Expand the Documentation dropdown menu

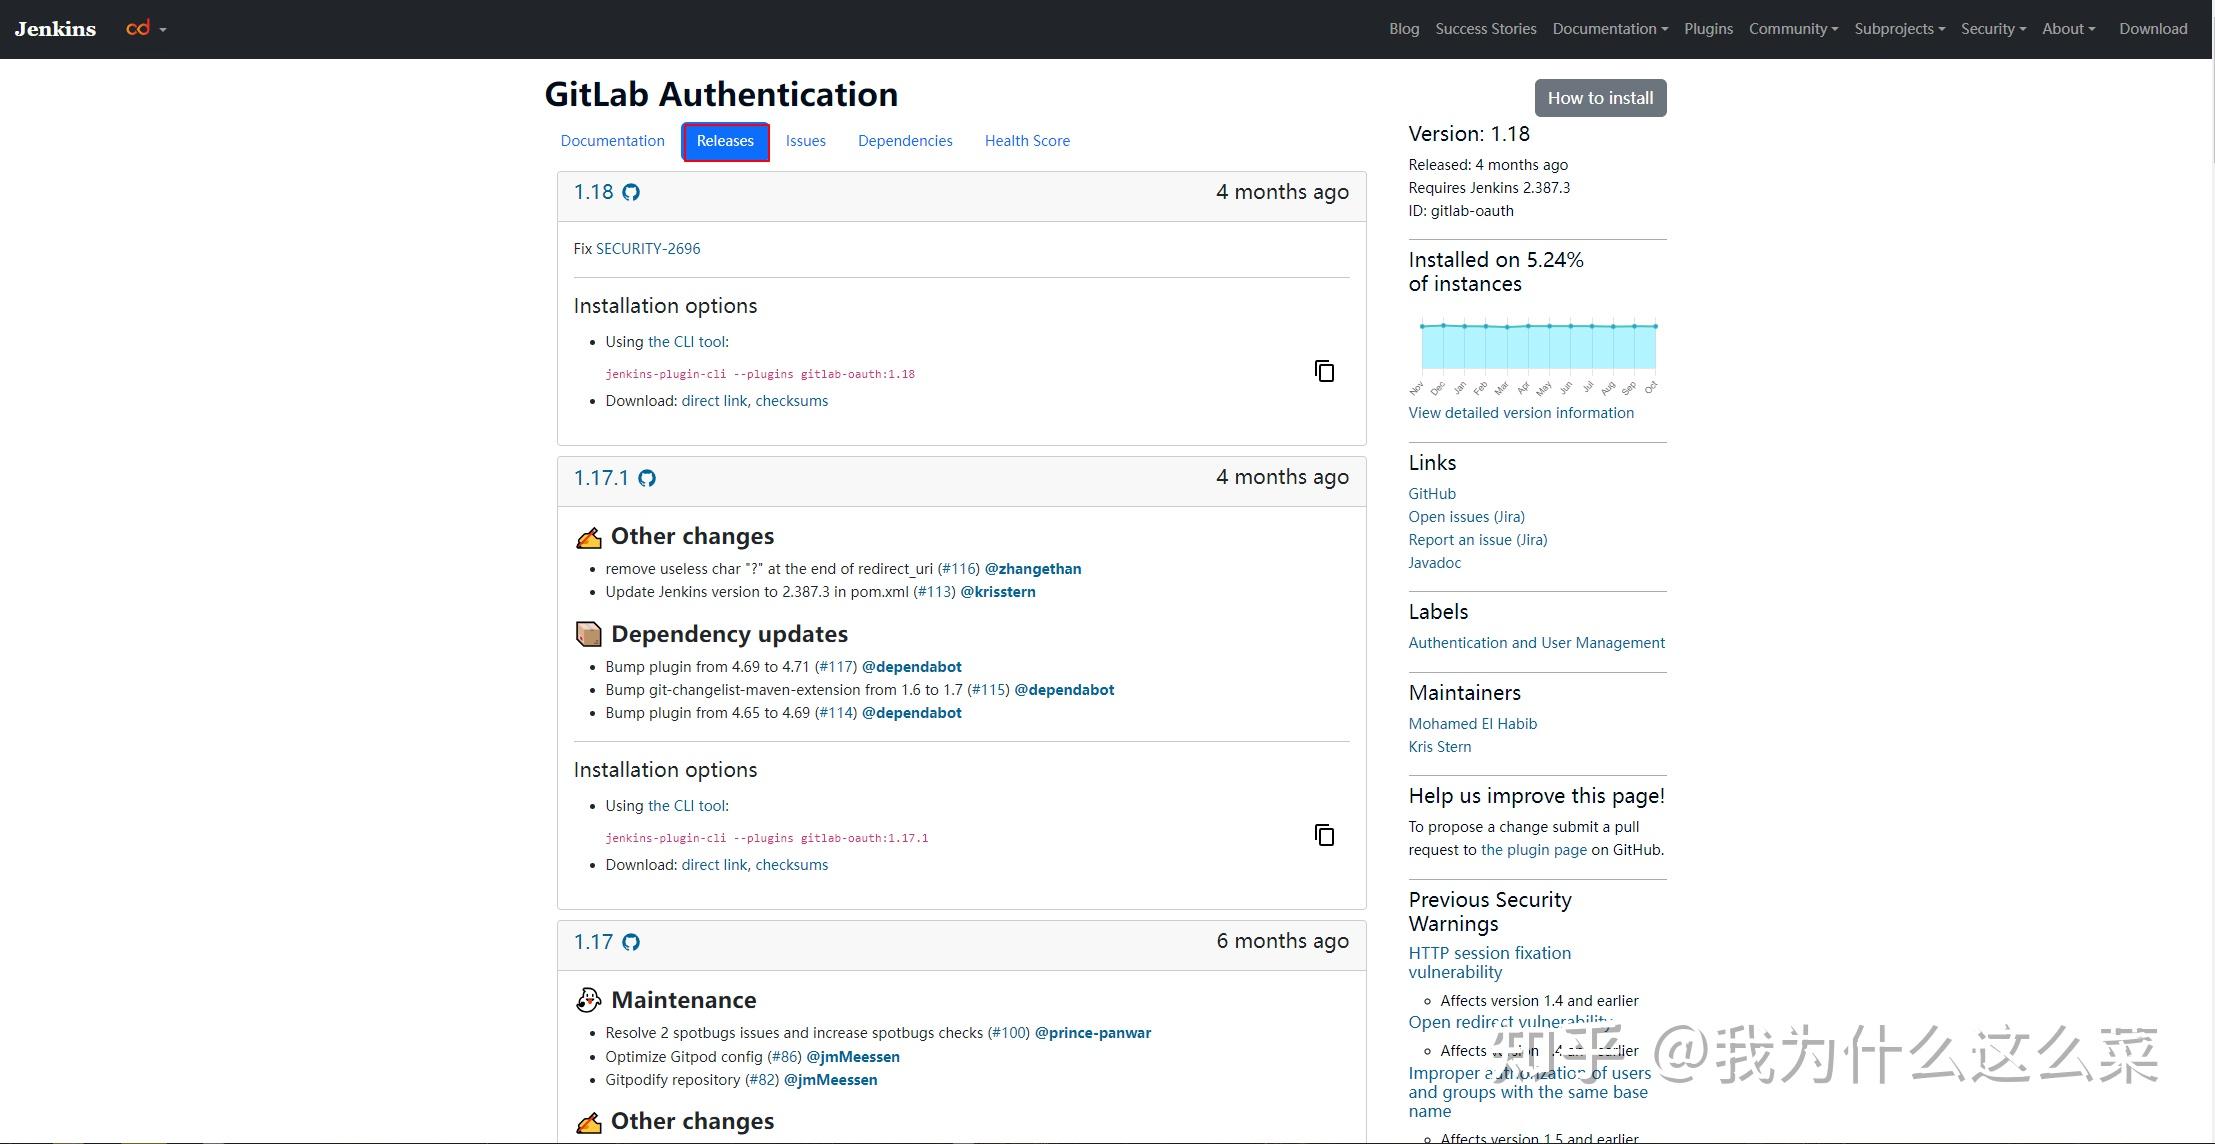pyautogui.click(x=1609, y=29)
